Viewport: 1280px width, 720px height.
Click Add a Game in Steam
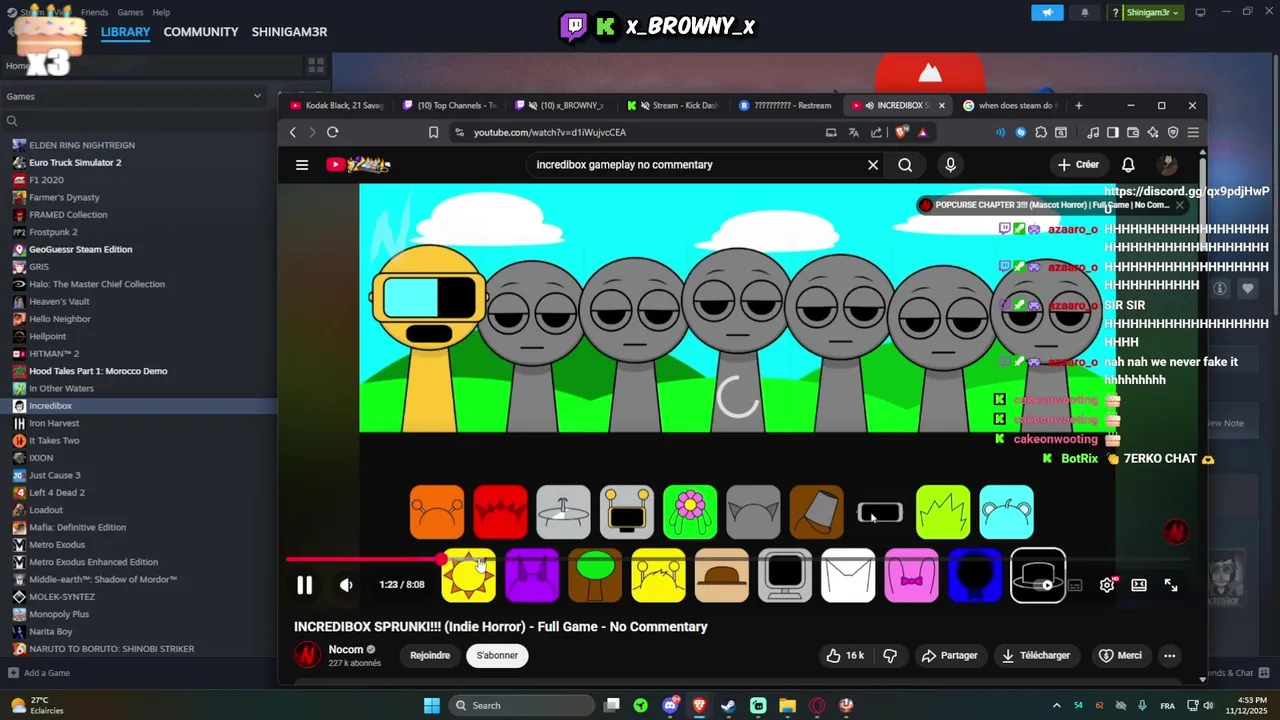[39, 673]
